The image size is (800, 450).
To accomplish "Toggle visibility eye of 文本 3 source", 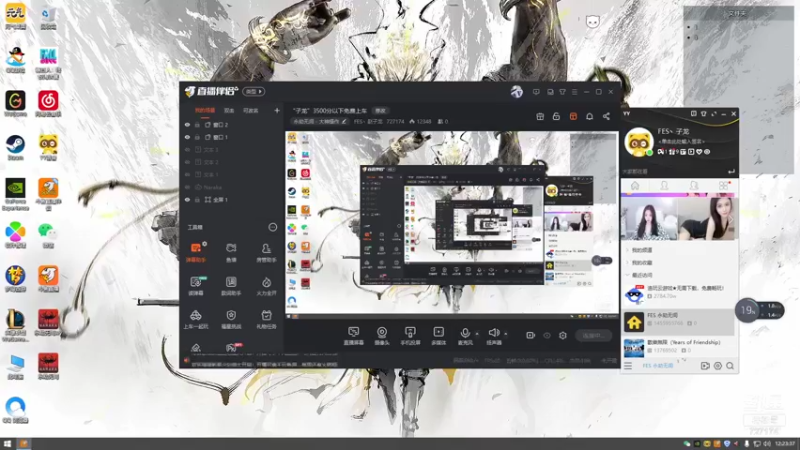I will point(187,149).
